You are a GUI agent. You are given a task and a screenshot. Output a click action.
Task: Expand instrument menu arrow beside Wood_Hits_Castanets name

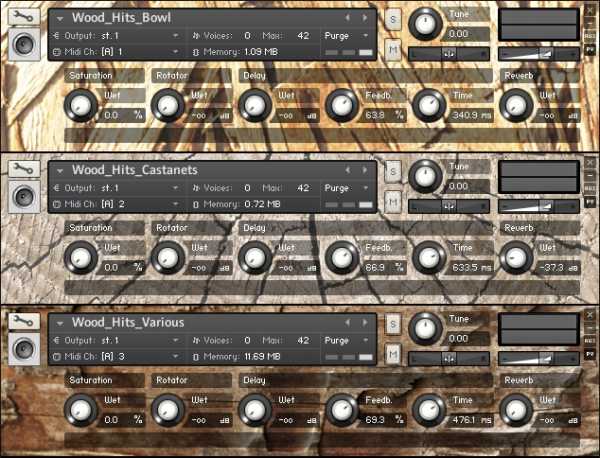click(60, 171)
